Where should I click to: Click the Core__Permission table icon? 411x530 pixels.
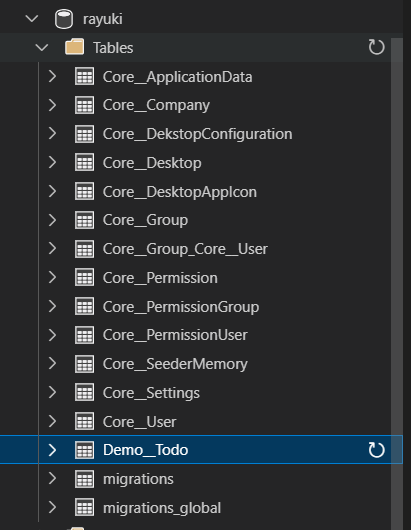(x=84, y=278)
